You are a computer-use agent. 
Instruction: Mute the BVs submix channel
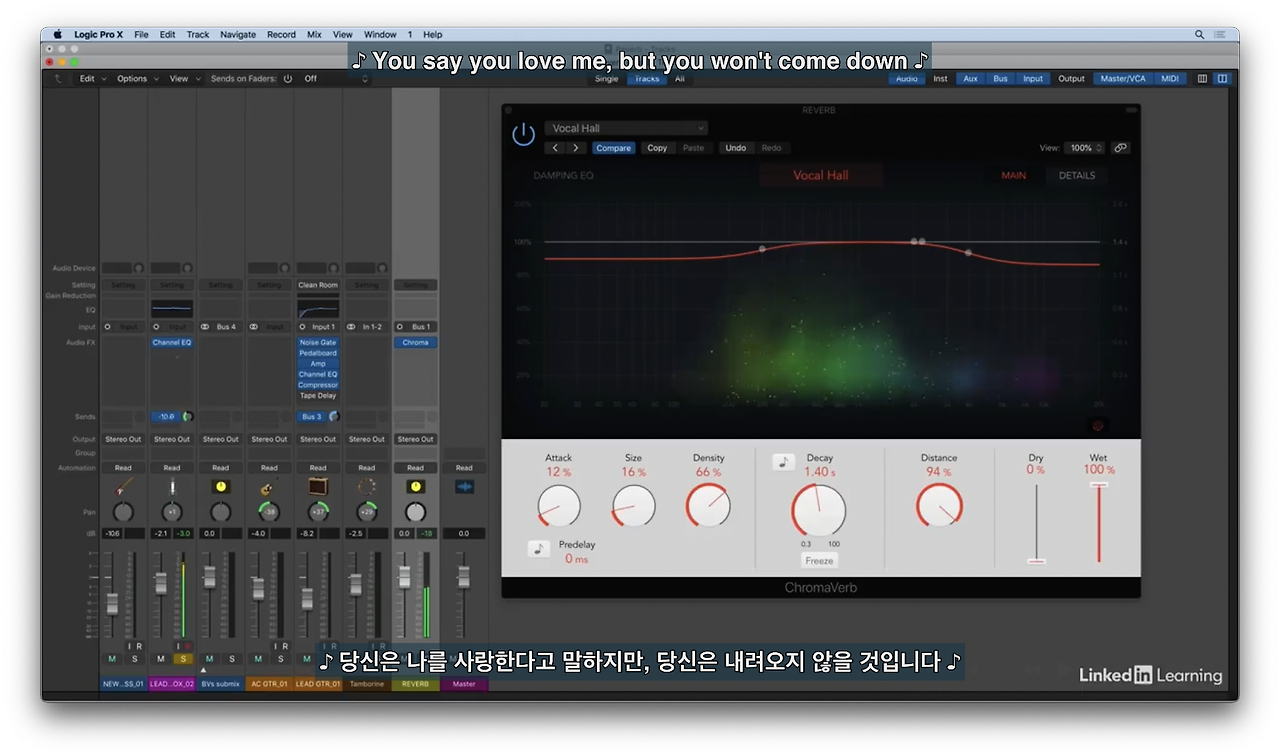point(209,659)
